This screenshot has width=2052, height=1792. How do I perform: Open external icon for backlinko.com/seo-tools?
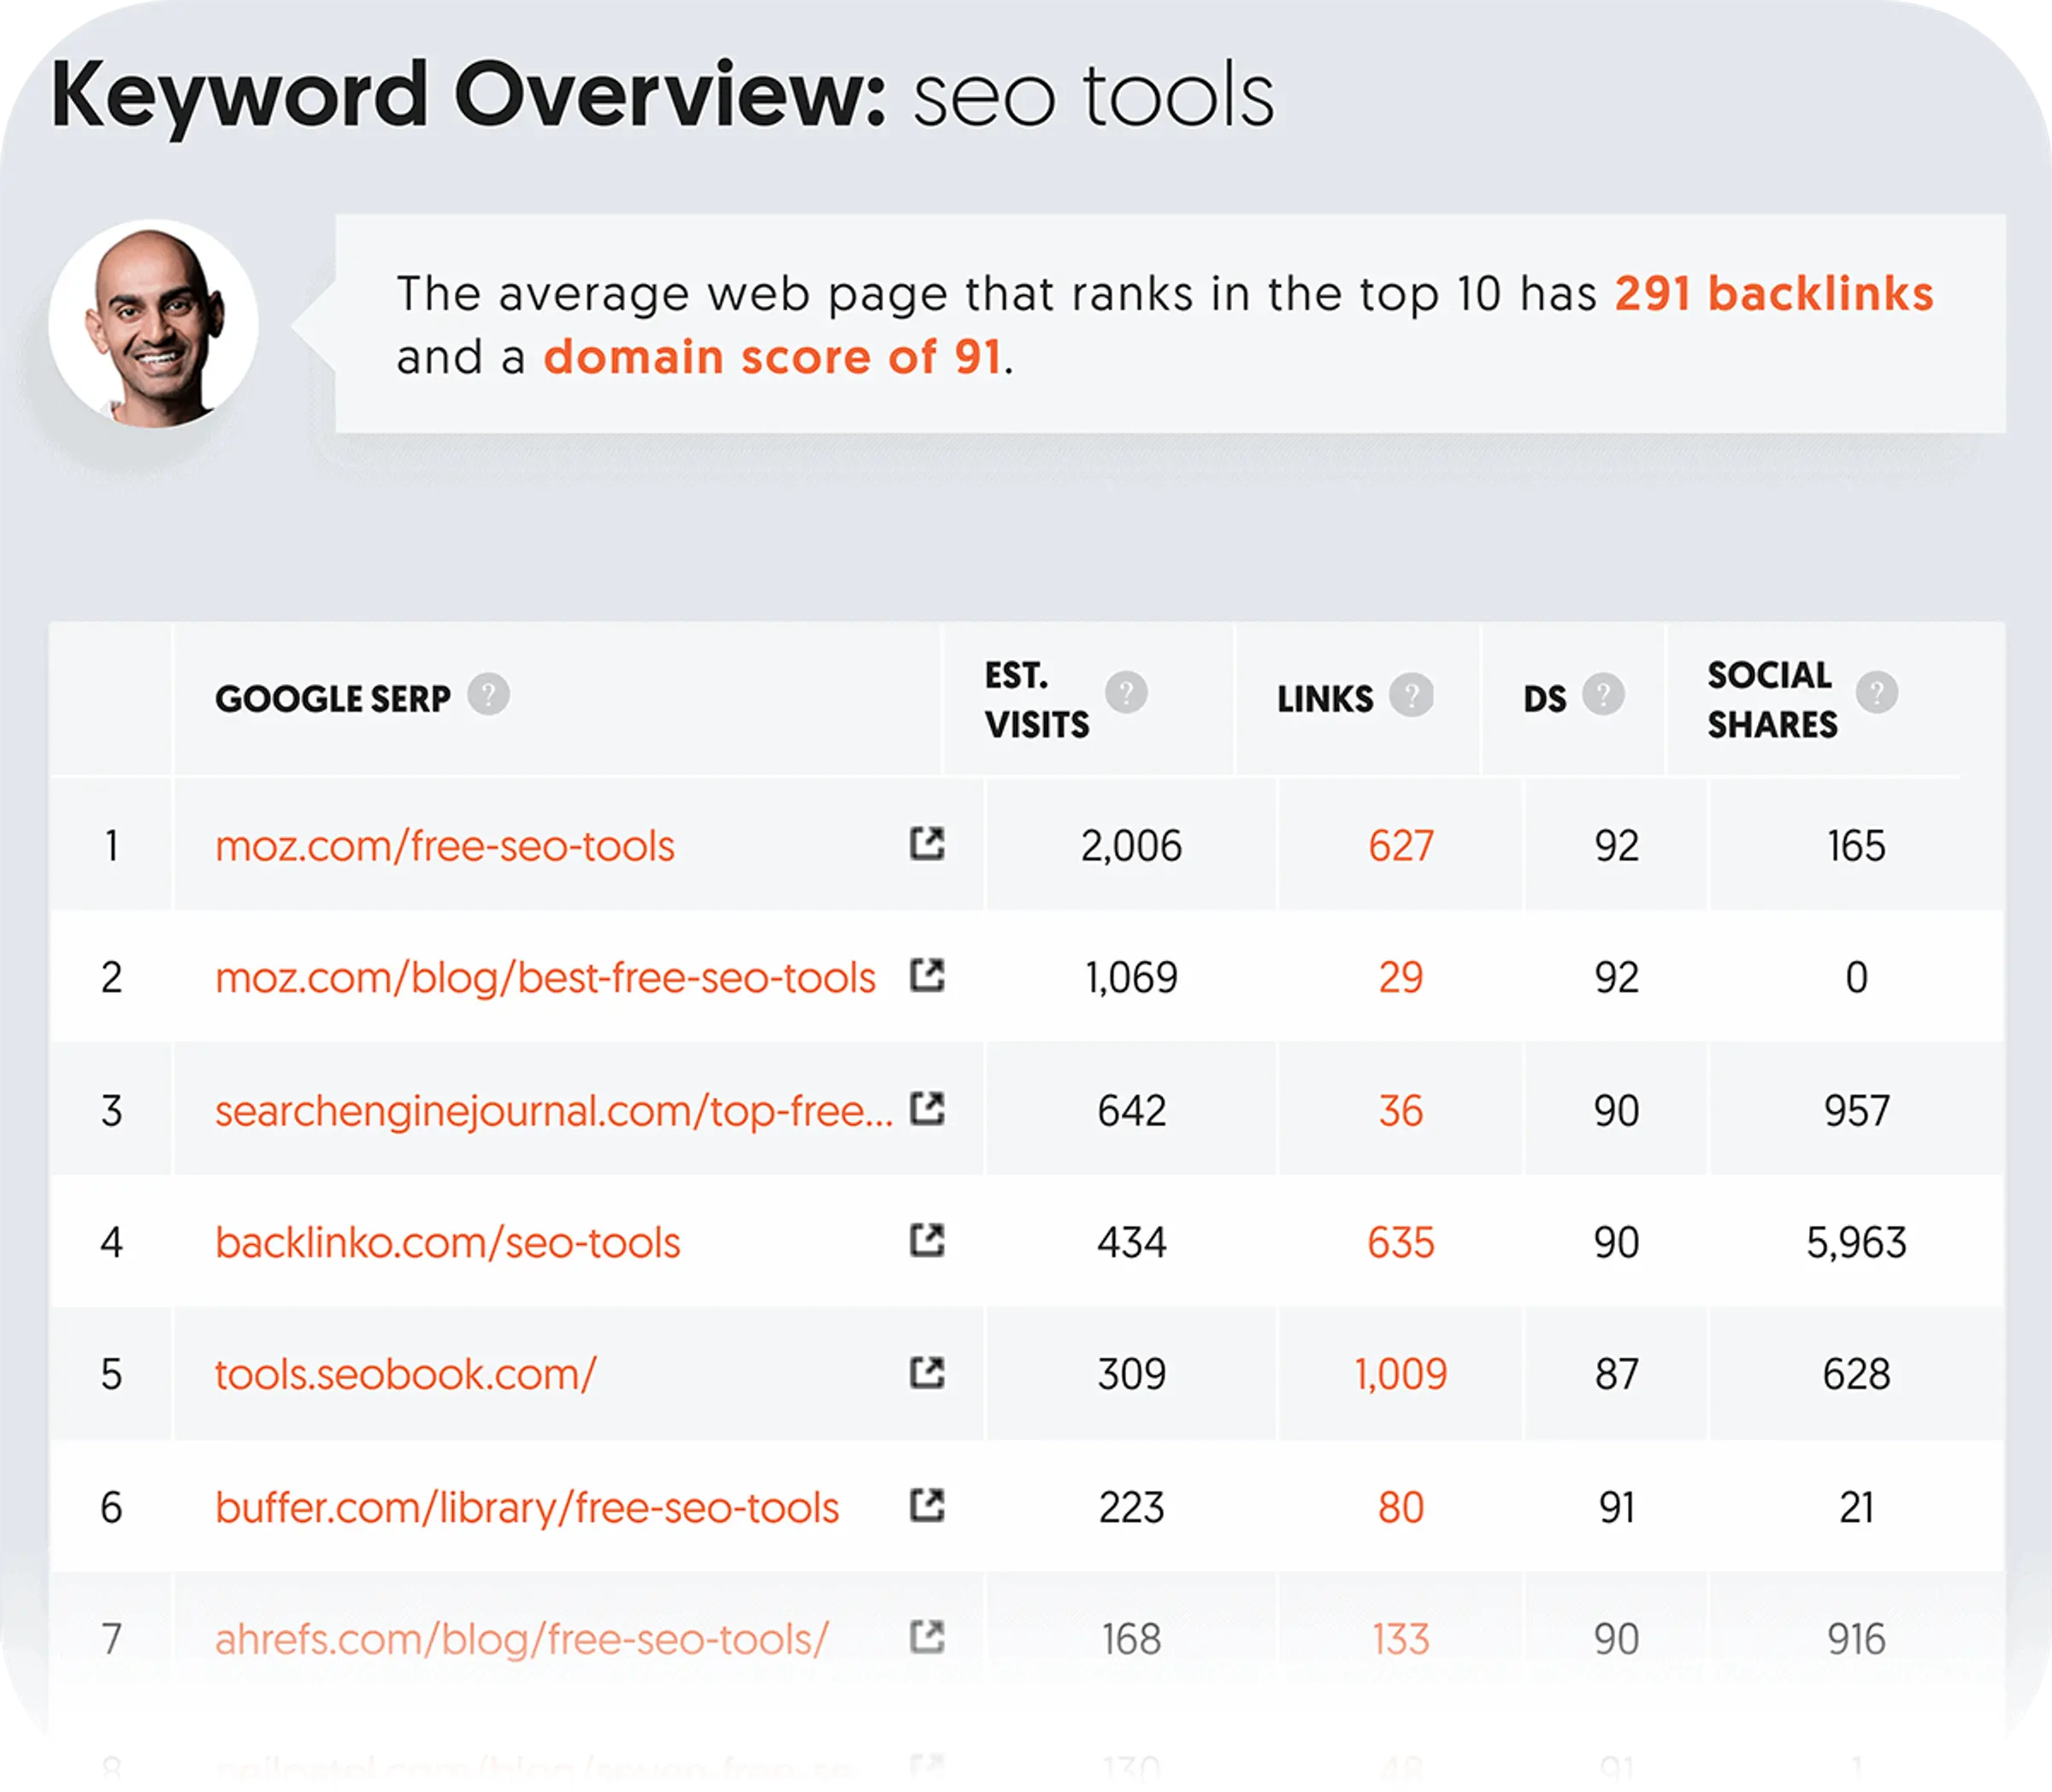click(x=927, y=1240)
